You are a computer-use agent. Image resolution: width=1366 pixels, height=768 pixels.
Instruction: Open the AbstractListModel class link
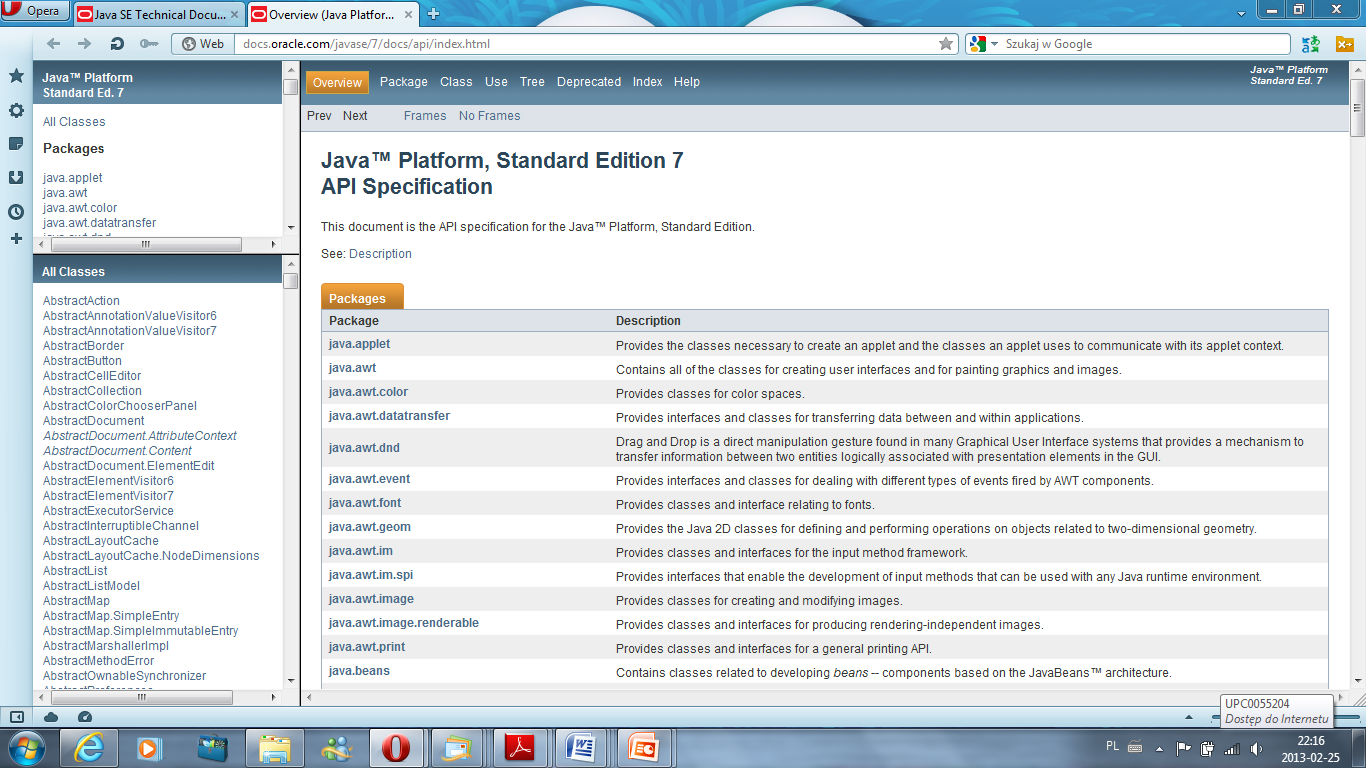91,586
